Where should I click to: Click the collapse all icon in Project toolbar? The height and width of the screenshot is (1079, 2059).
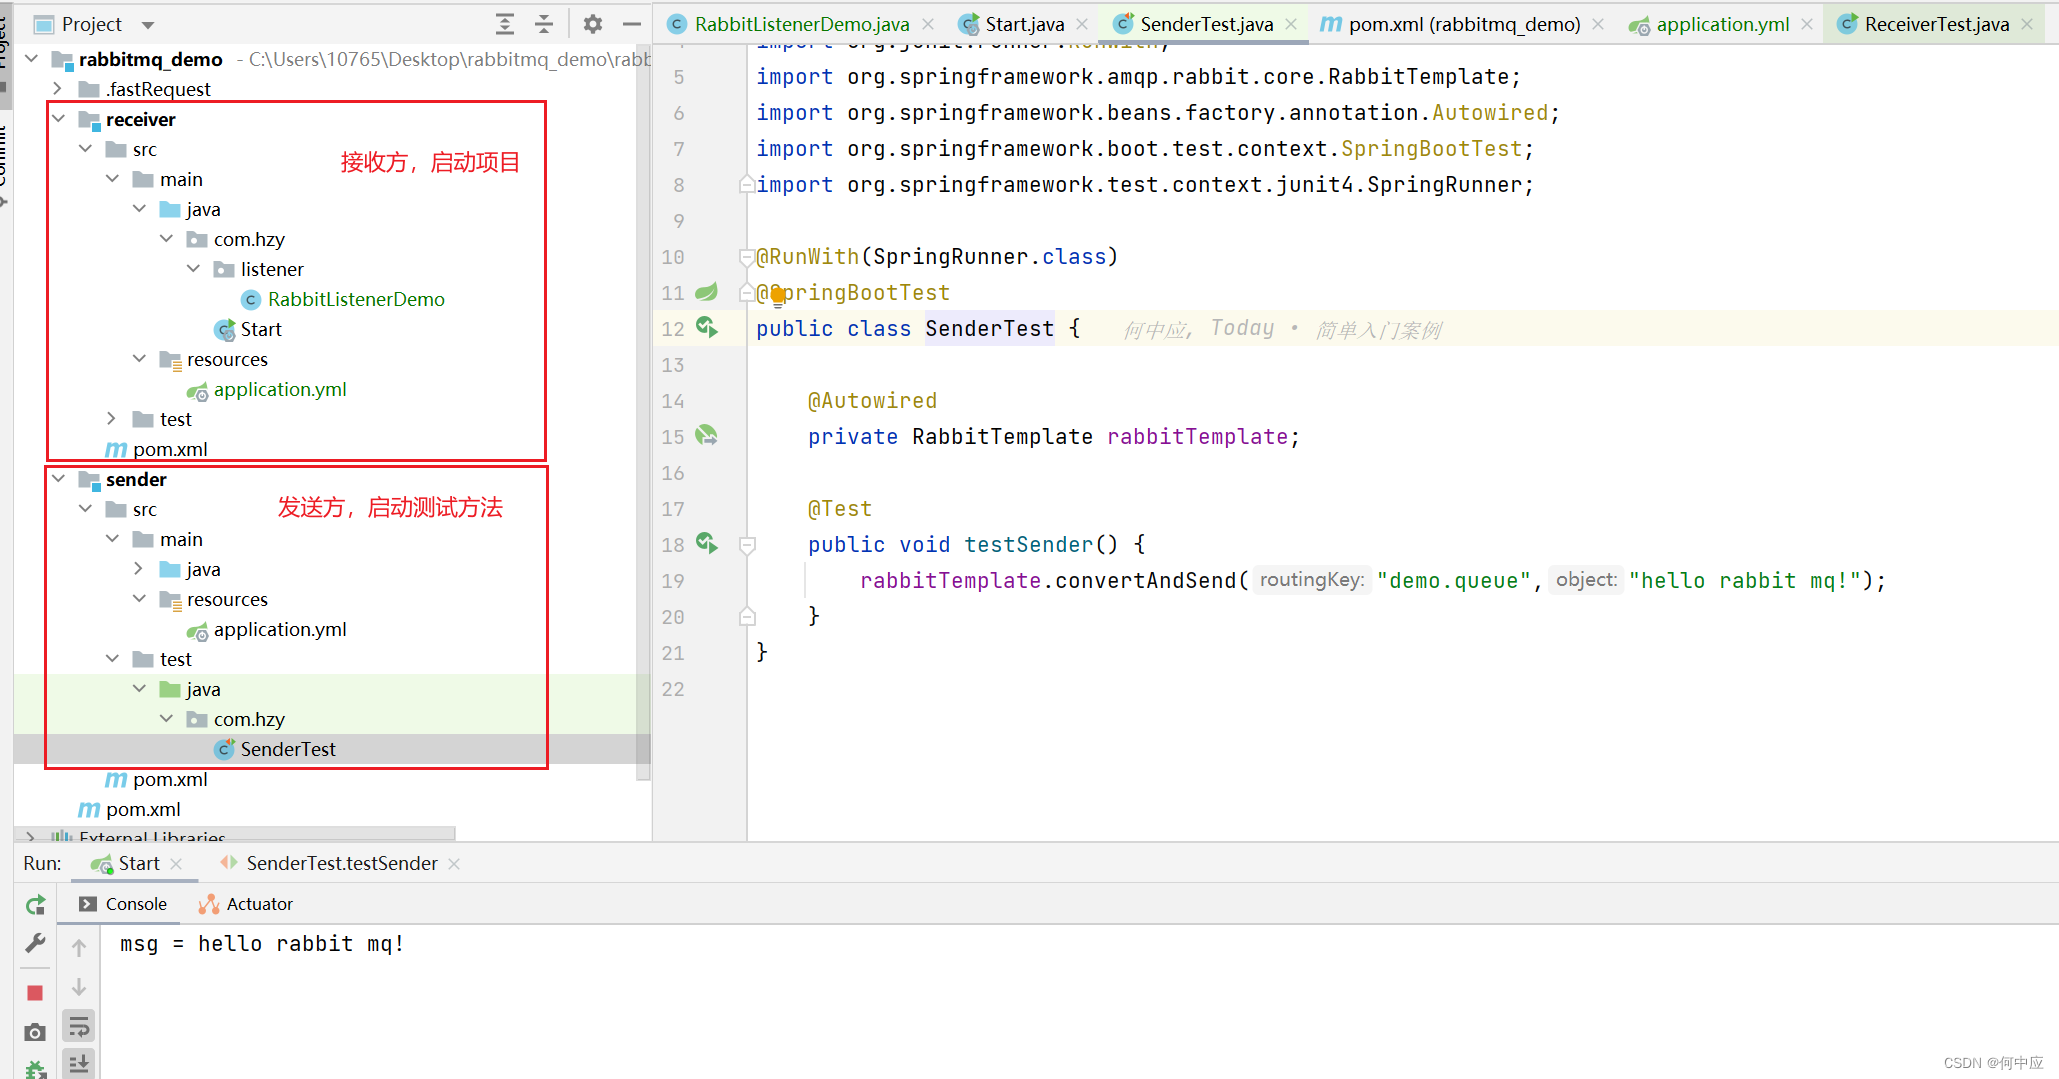click(543, 24)
